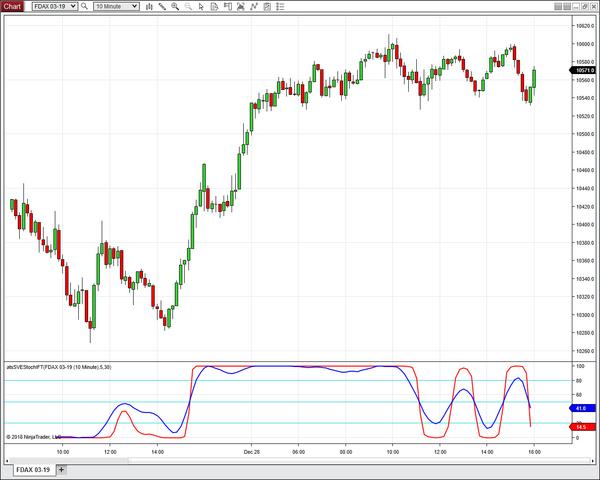Open the Indicators icon
The image size is (600, 480).
coord(254,7)
